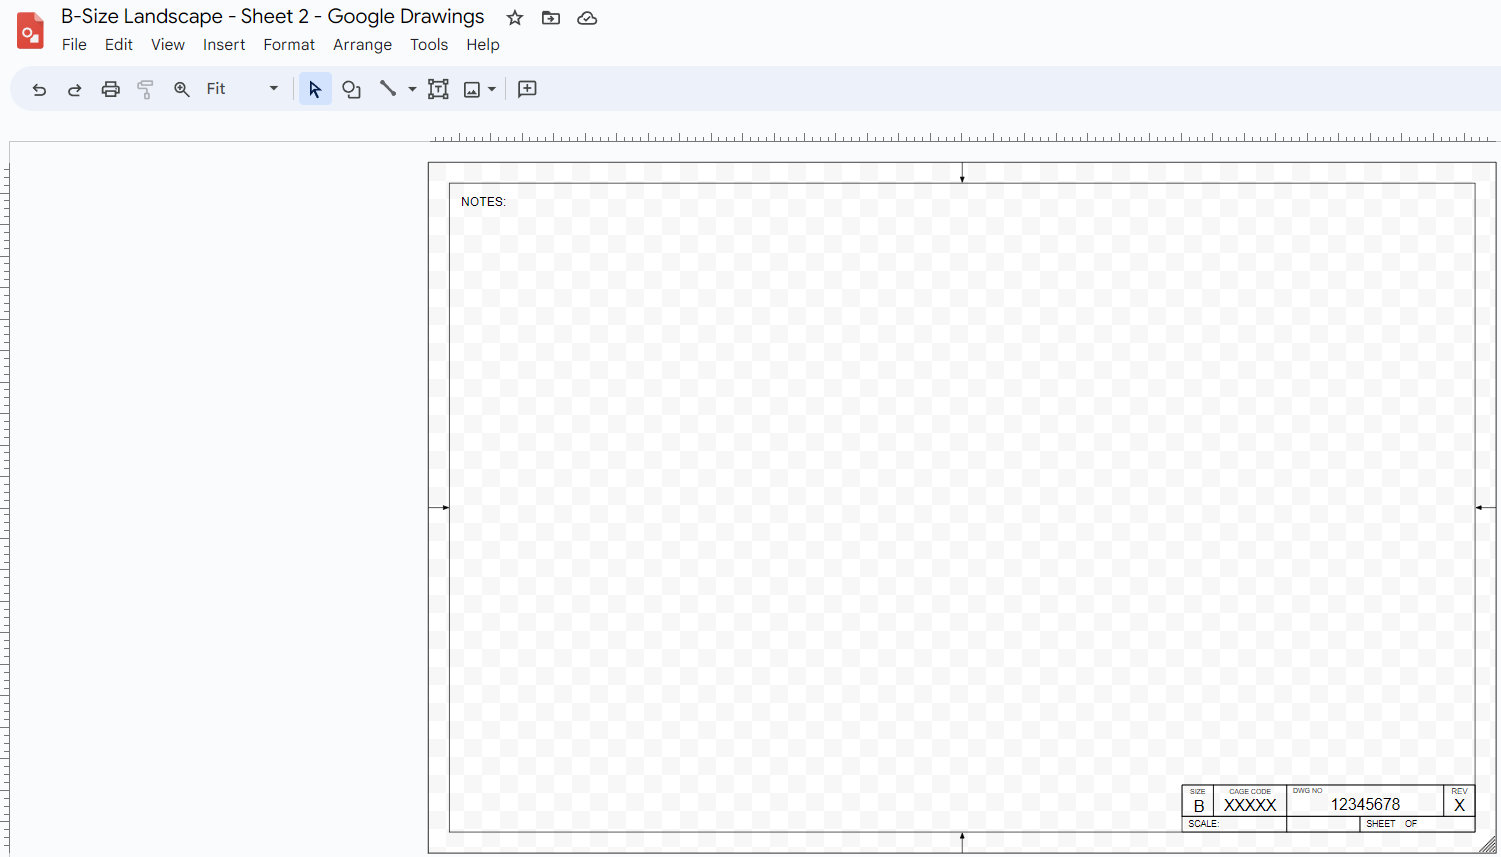Undo the last action

[x=39, y=89]
